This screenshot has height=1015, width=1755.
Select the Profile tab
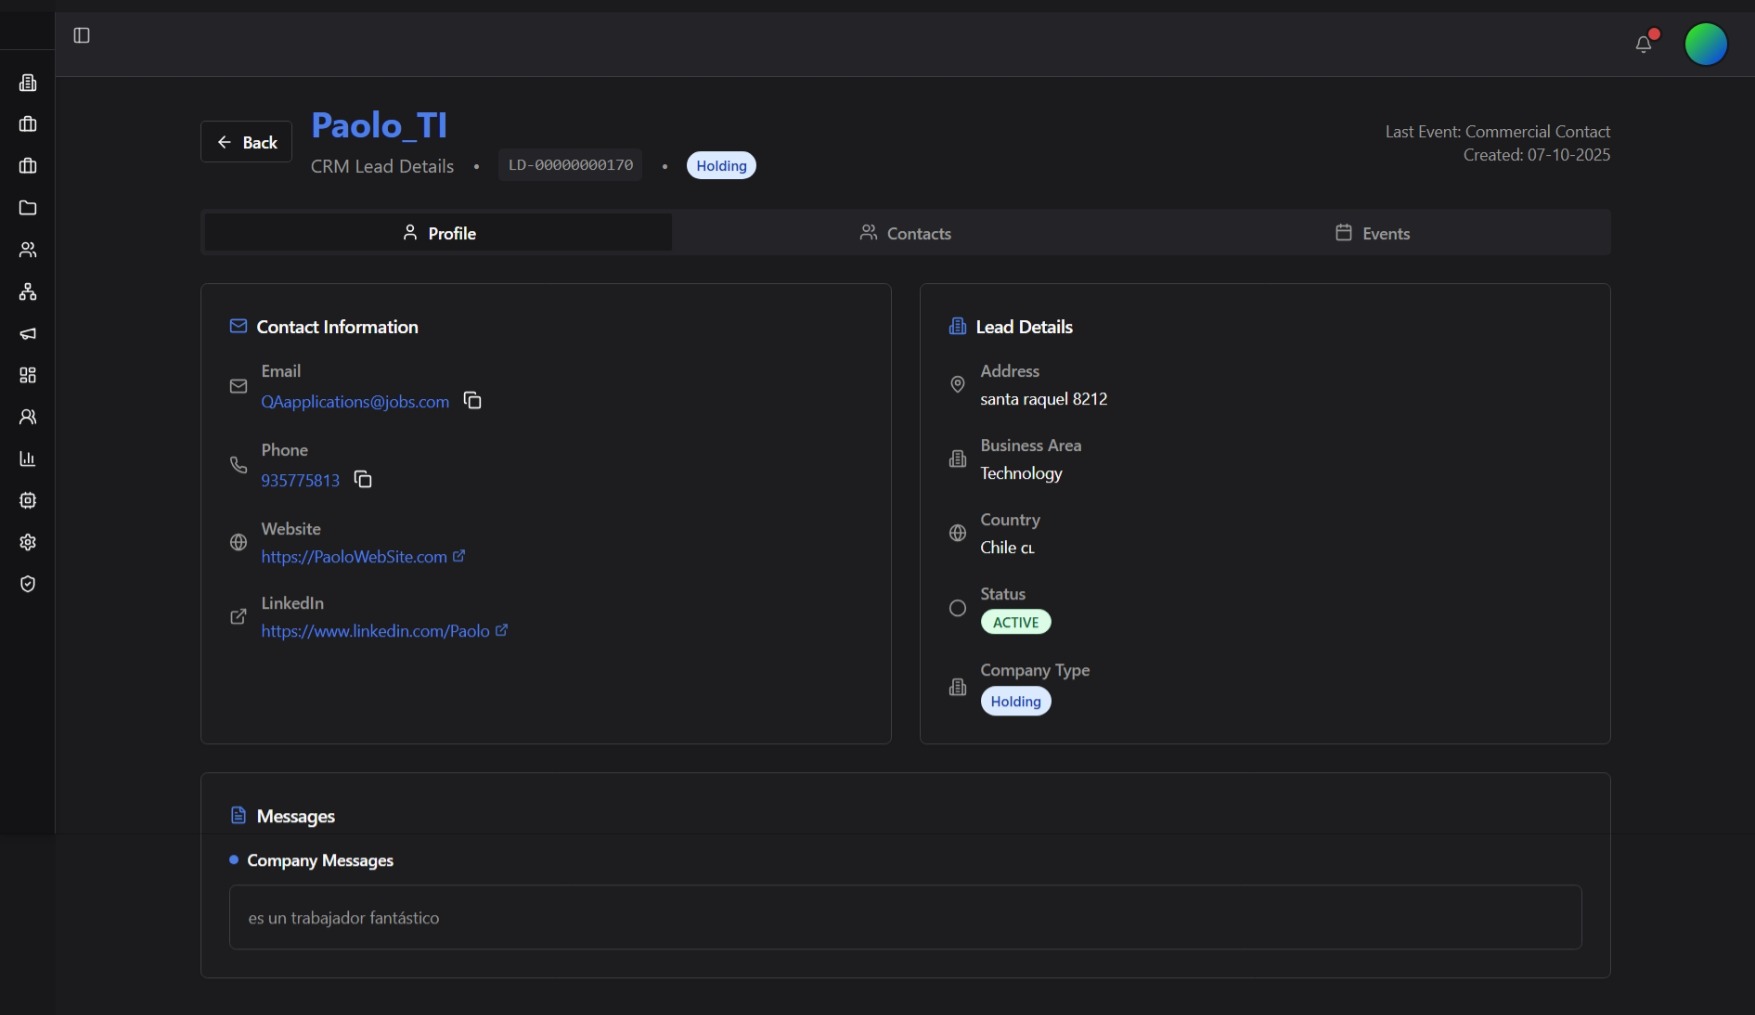(438, 233)
